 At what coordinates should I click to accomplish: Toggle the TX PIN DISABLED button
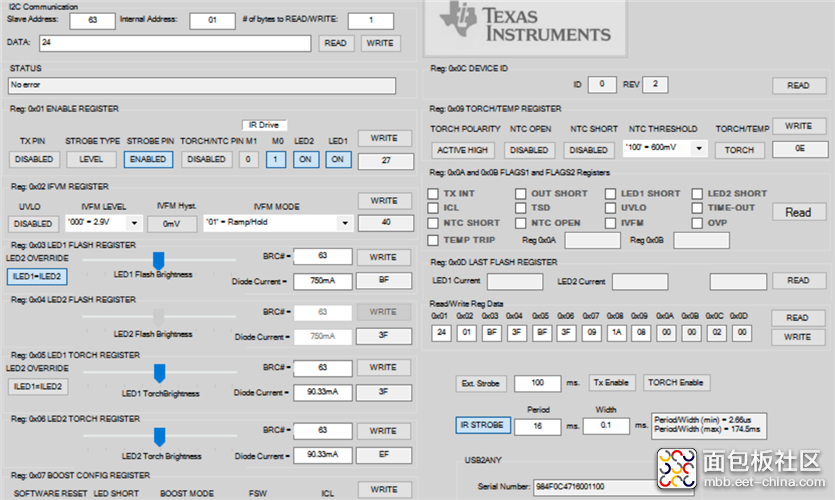[x=34, y=159]
